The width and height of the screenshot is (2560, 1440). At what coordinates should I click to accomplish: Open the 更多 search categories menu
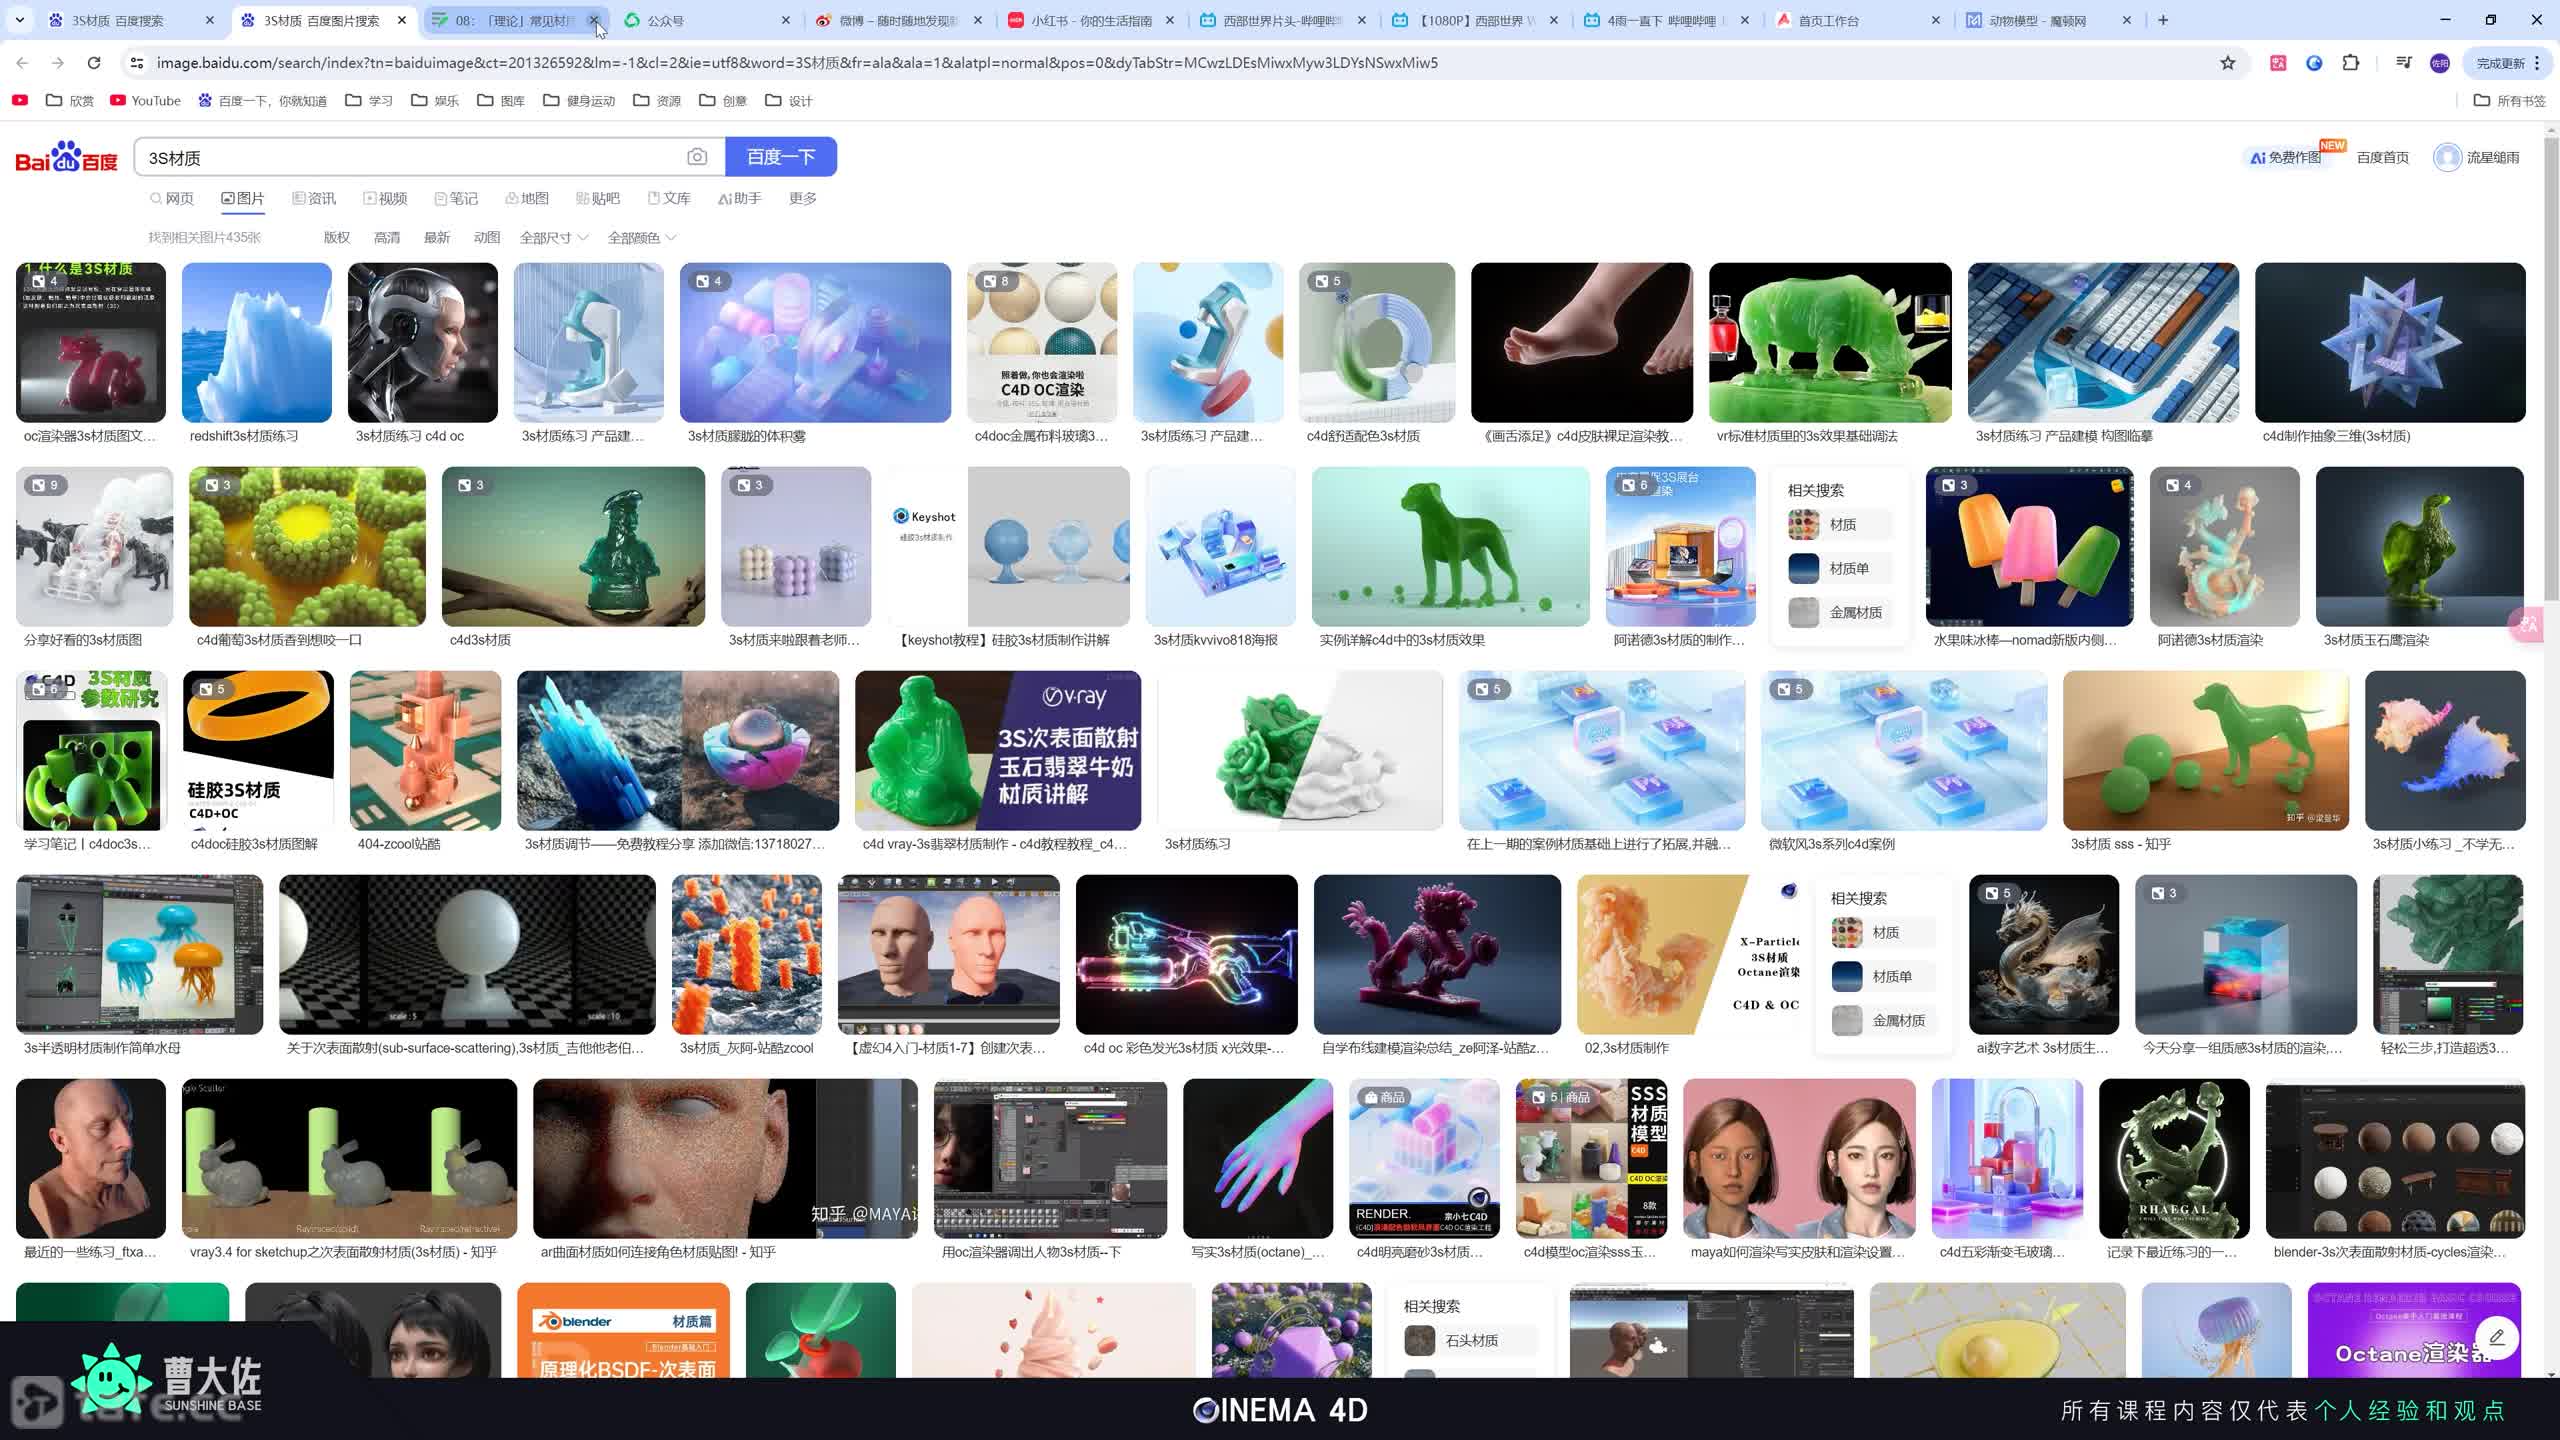click(x=802, y=198)
